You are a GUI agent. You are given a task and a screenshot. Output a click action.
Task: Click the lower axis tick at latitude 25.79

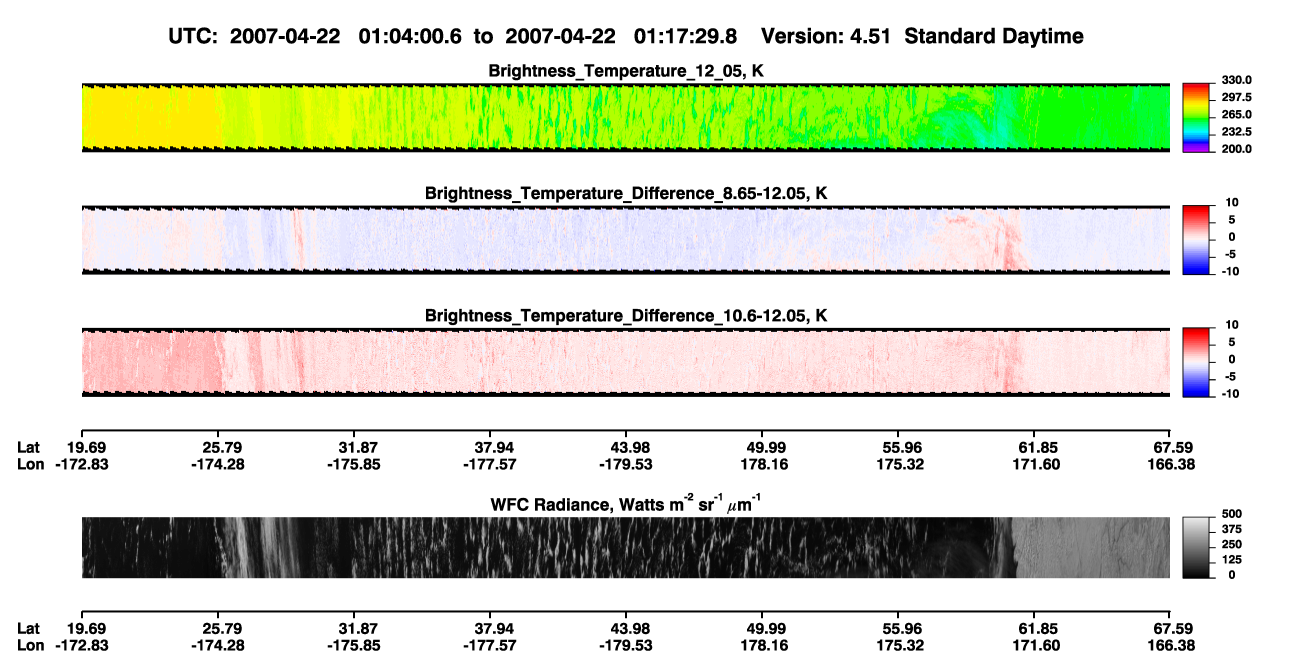coord(217,616)
